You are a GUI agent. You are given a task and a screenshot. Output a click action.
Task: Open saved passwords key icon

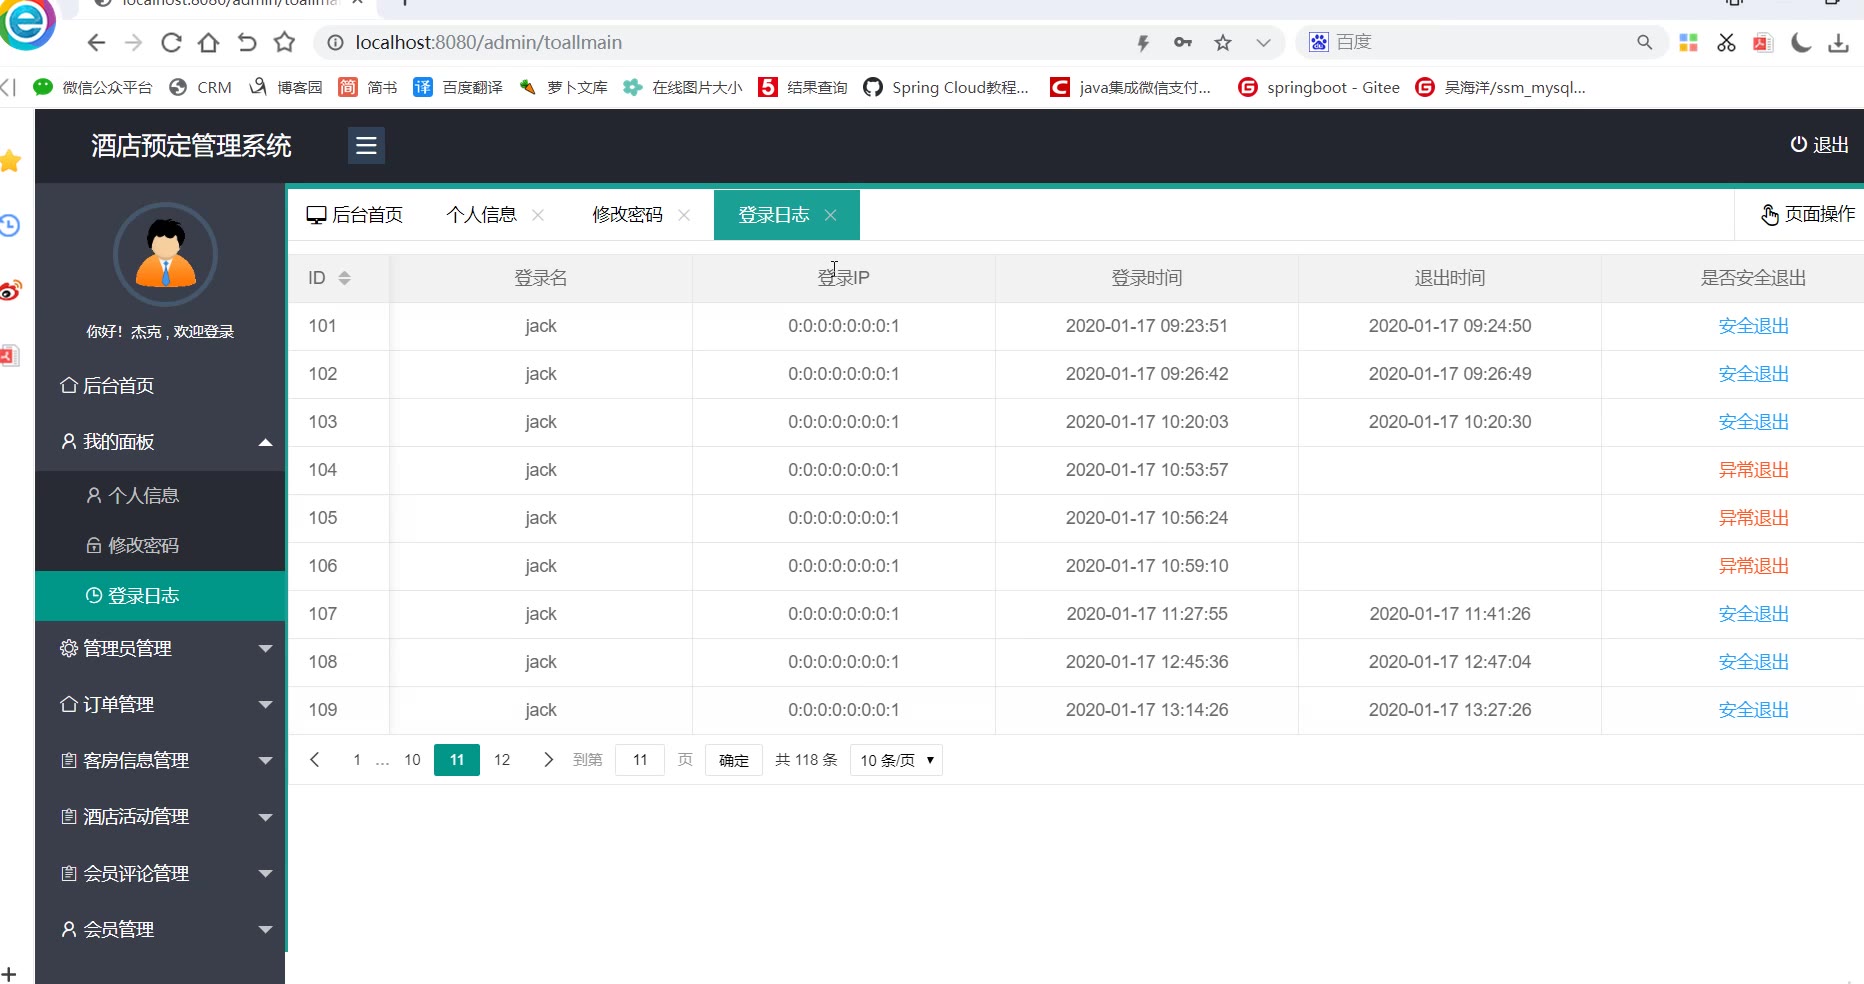pyautogui.click(x=1183, y=43)
